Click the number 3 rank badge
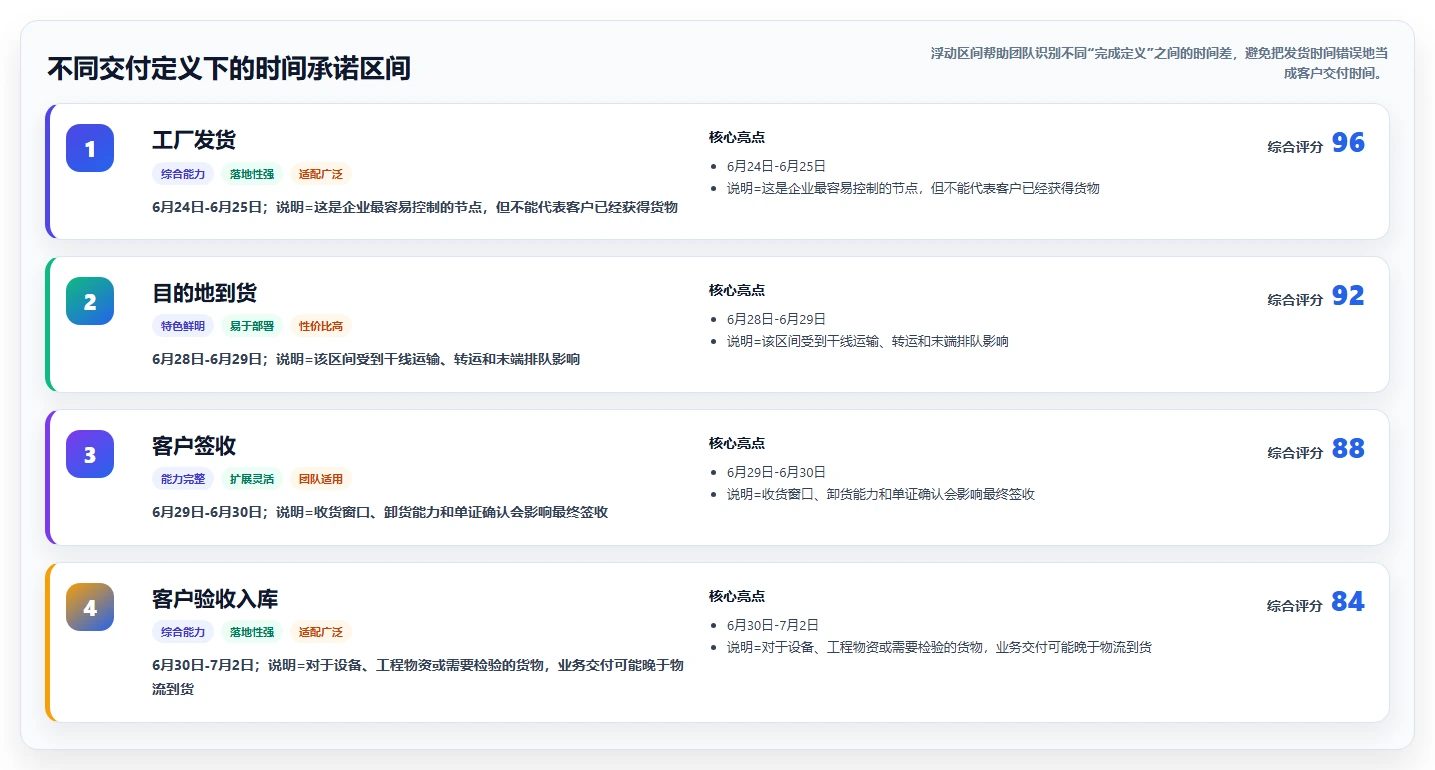 pyautogui.click(x=90, y=454)
